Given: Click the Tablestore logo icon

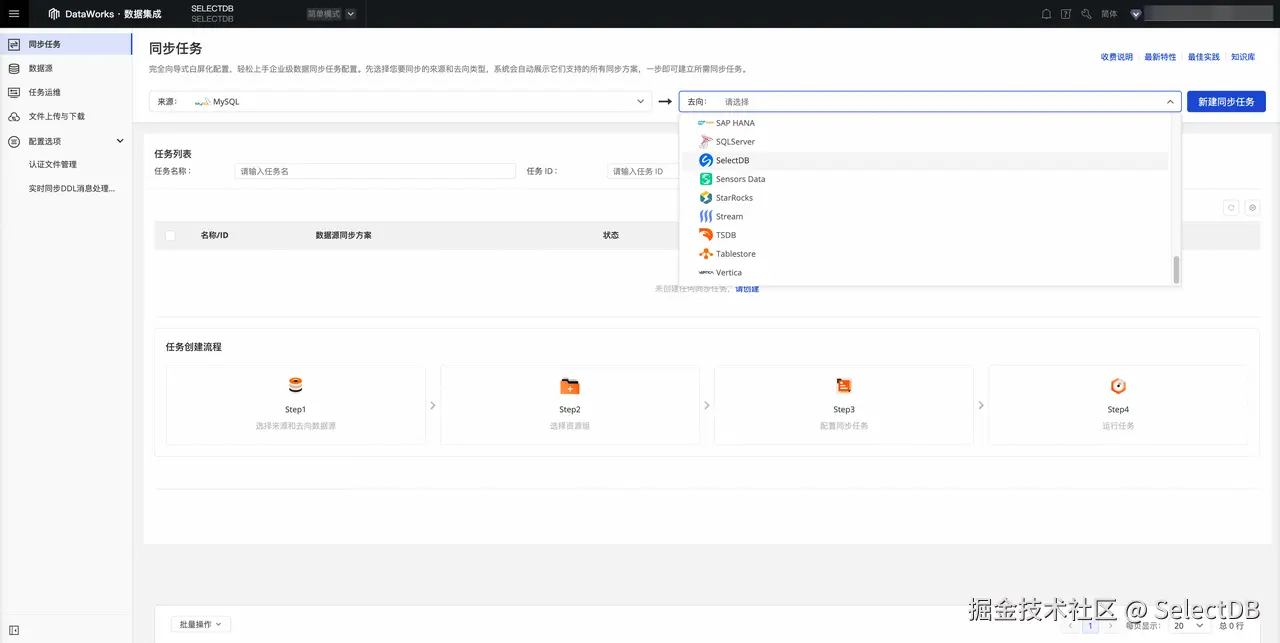Looking at the screenshot, I should tap(706, 254).
